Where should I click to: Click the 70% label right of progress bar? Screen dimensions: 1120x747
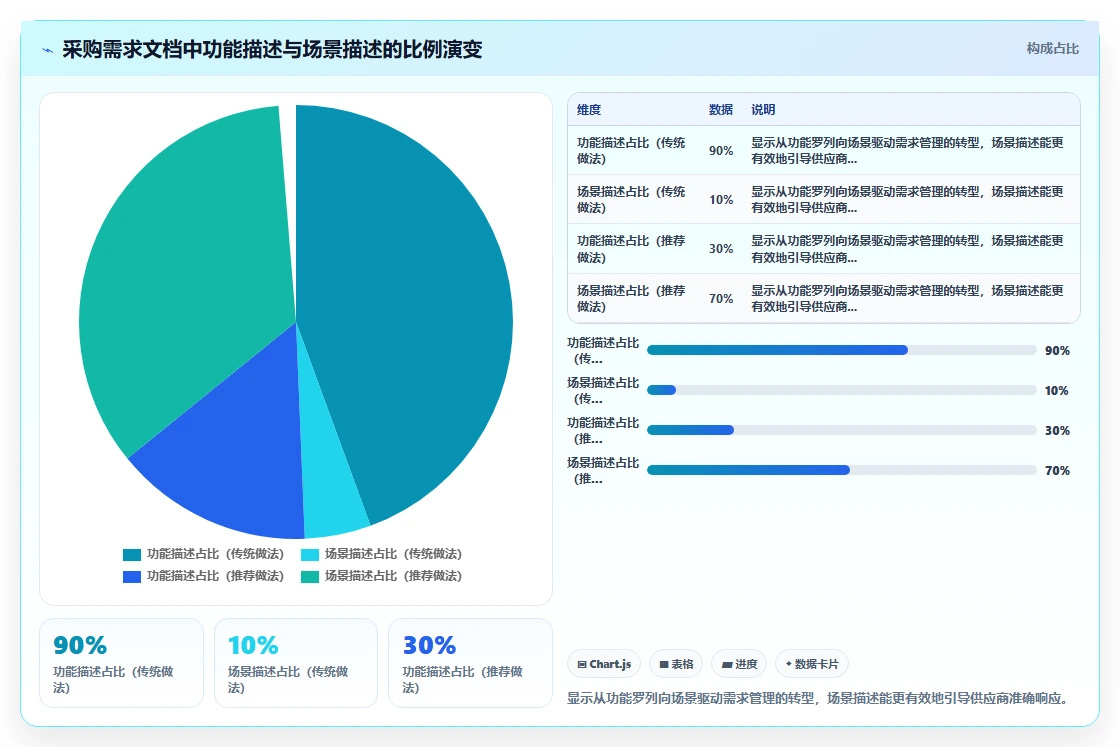tap(1057, 471)
